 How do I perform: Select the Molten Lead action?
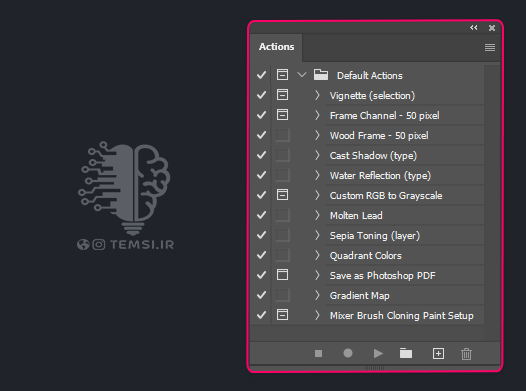coord(356,216)
